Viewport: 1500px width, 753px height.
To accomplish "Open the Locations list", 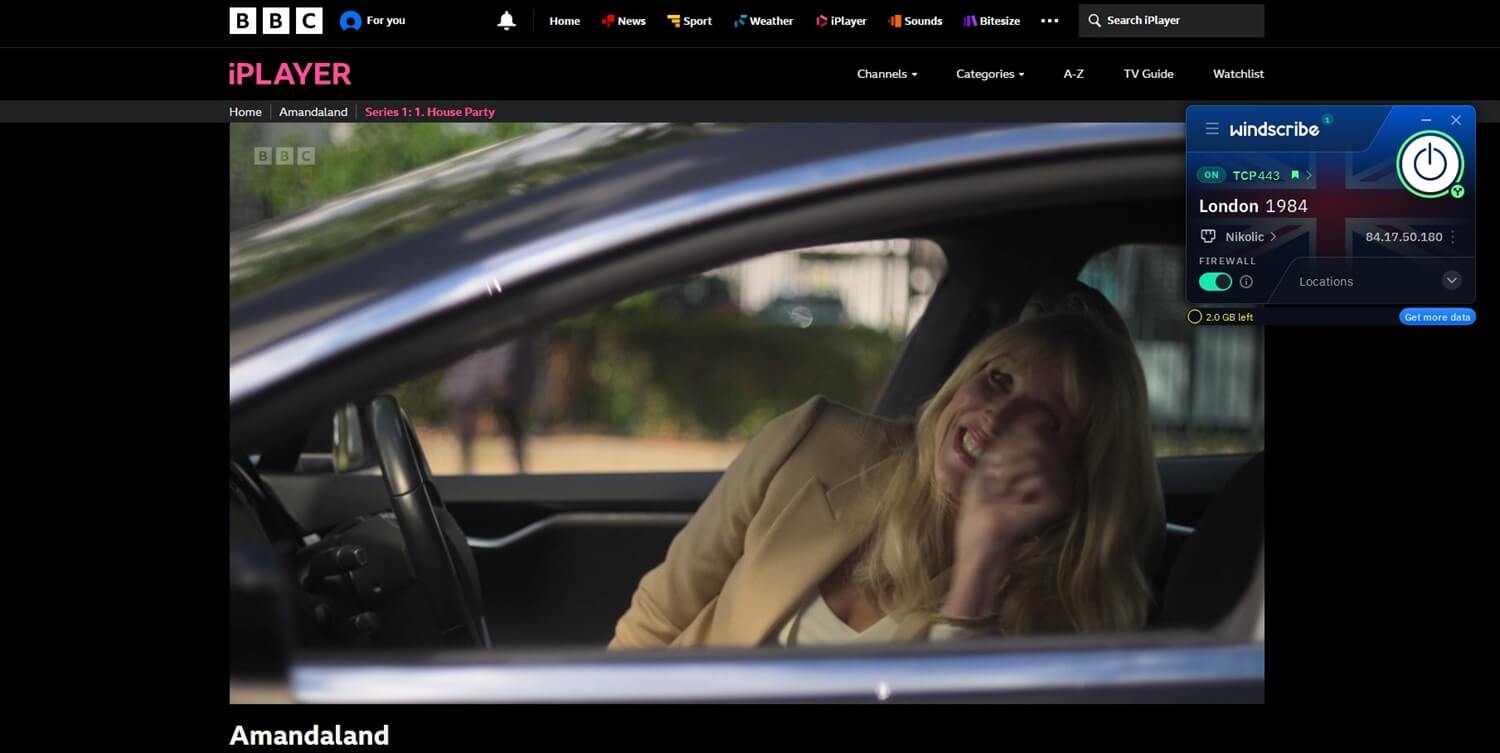I will pos(1326,282).
